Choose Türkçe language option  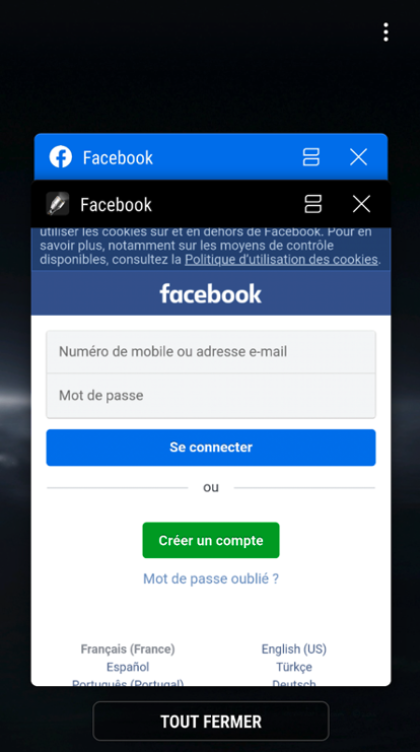click(x=294, y=667)
